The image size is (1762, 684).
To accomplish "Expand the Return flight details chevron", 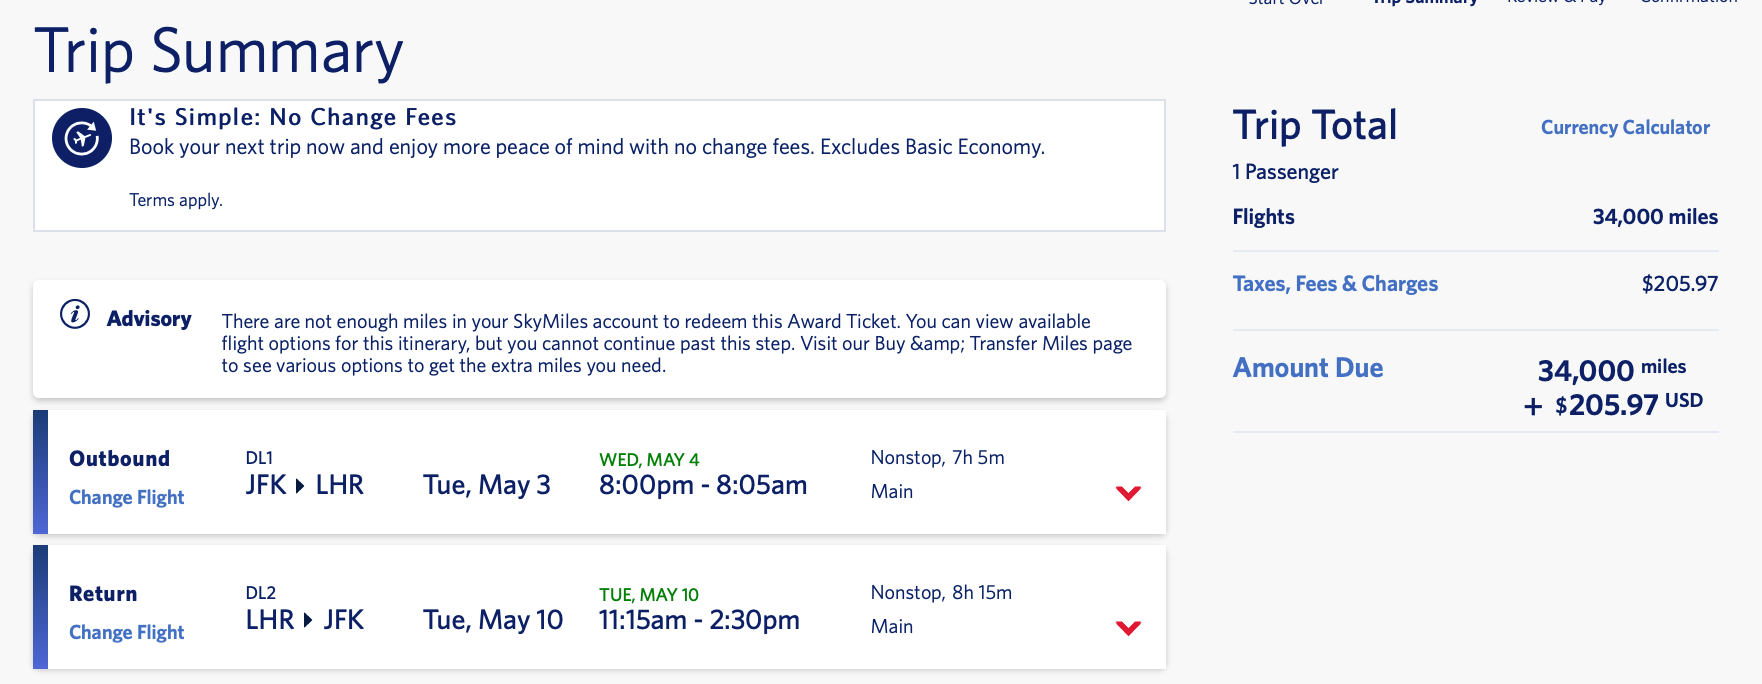I will pos(1128,627).
